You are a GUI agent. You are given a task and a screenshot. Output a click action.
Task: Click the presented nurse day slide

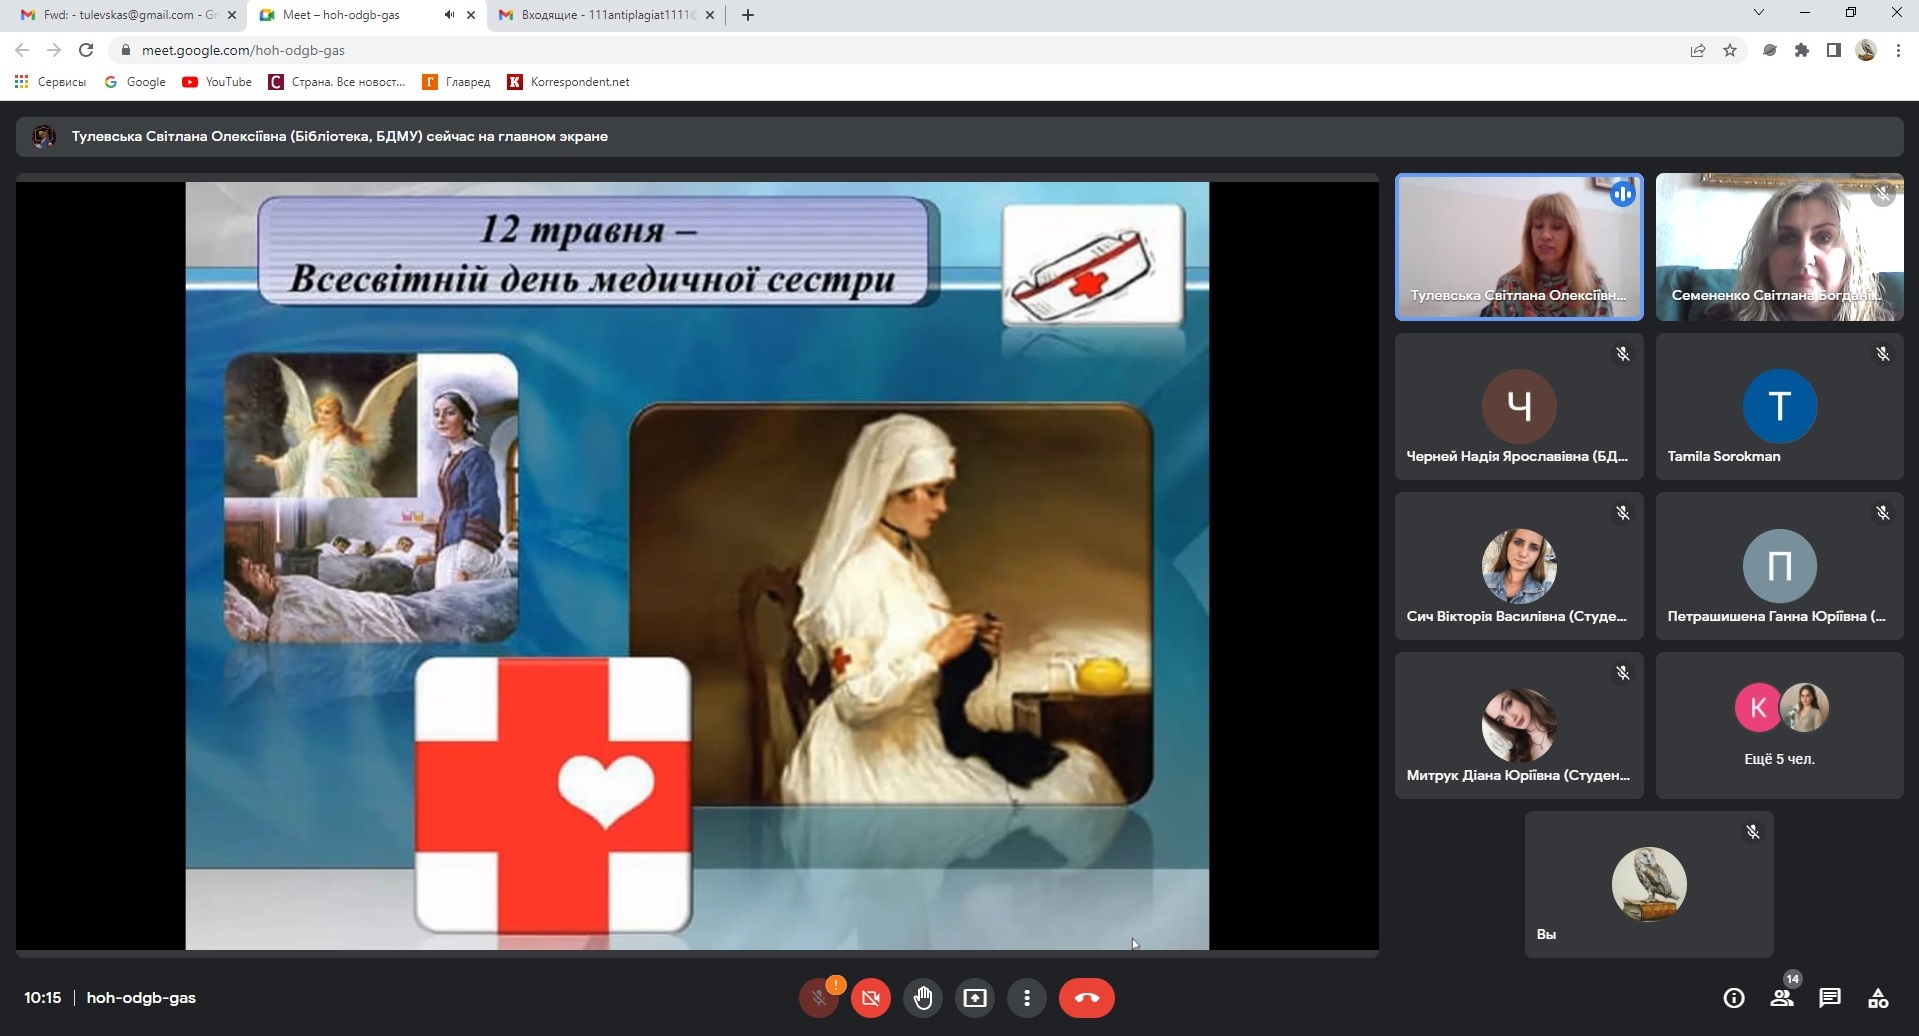tap(697, 565)
